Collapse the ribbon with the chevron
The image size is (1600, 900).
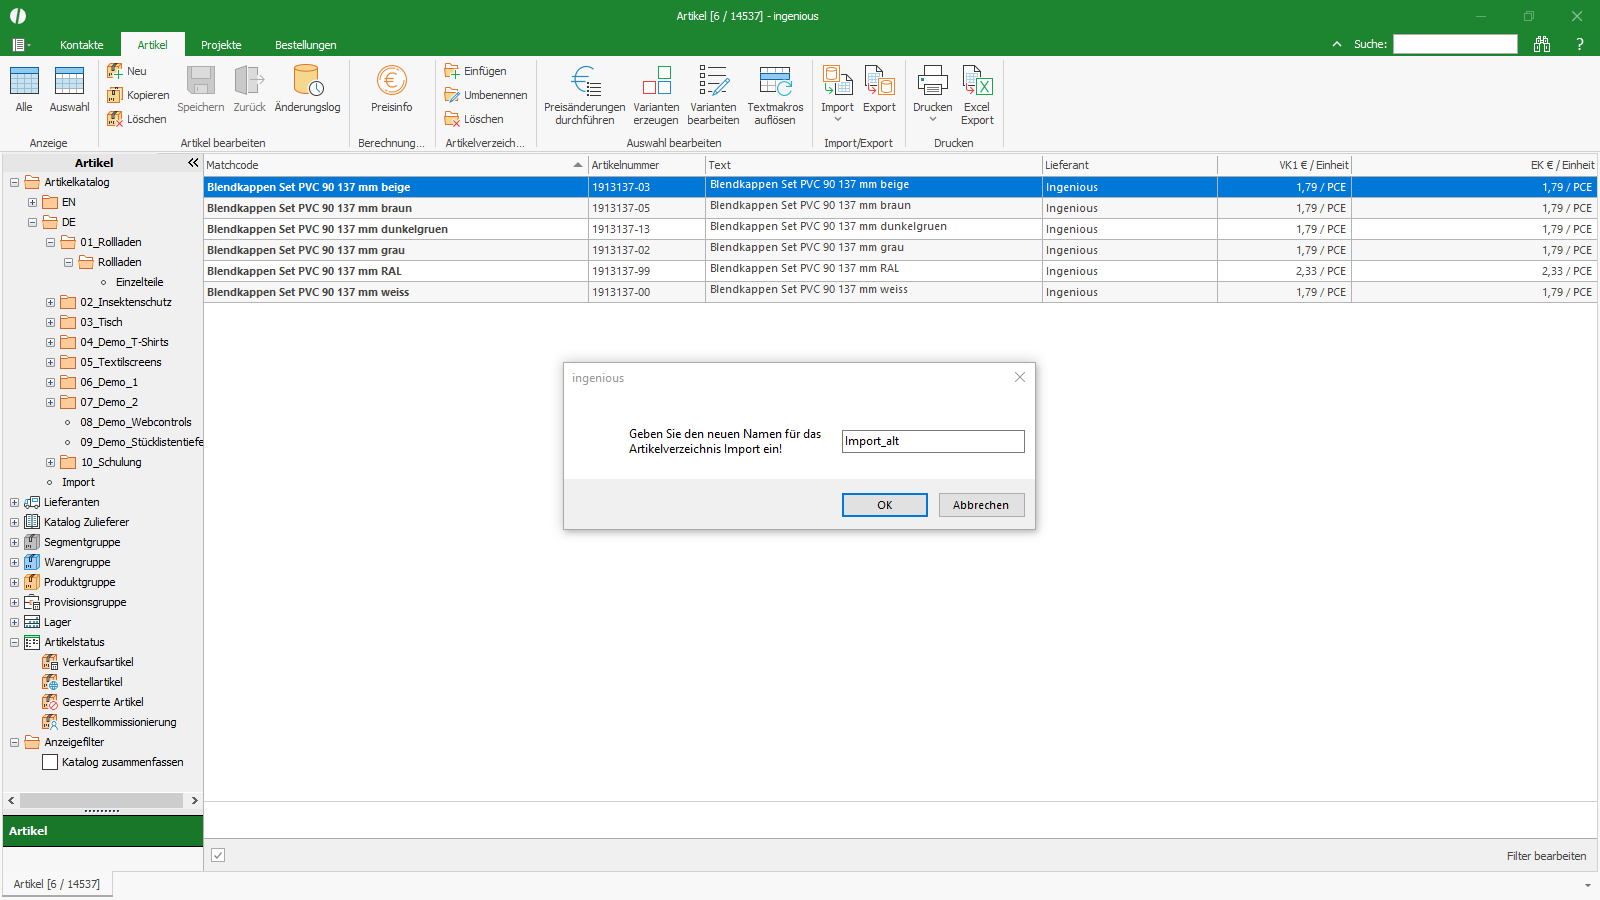(1337, 44)
